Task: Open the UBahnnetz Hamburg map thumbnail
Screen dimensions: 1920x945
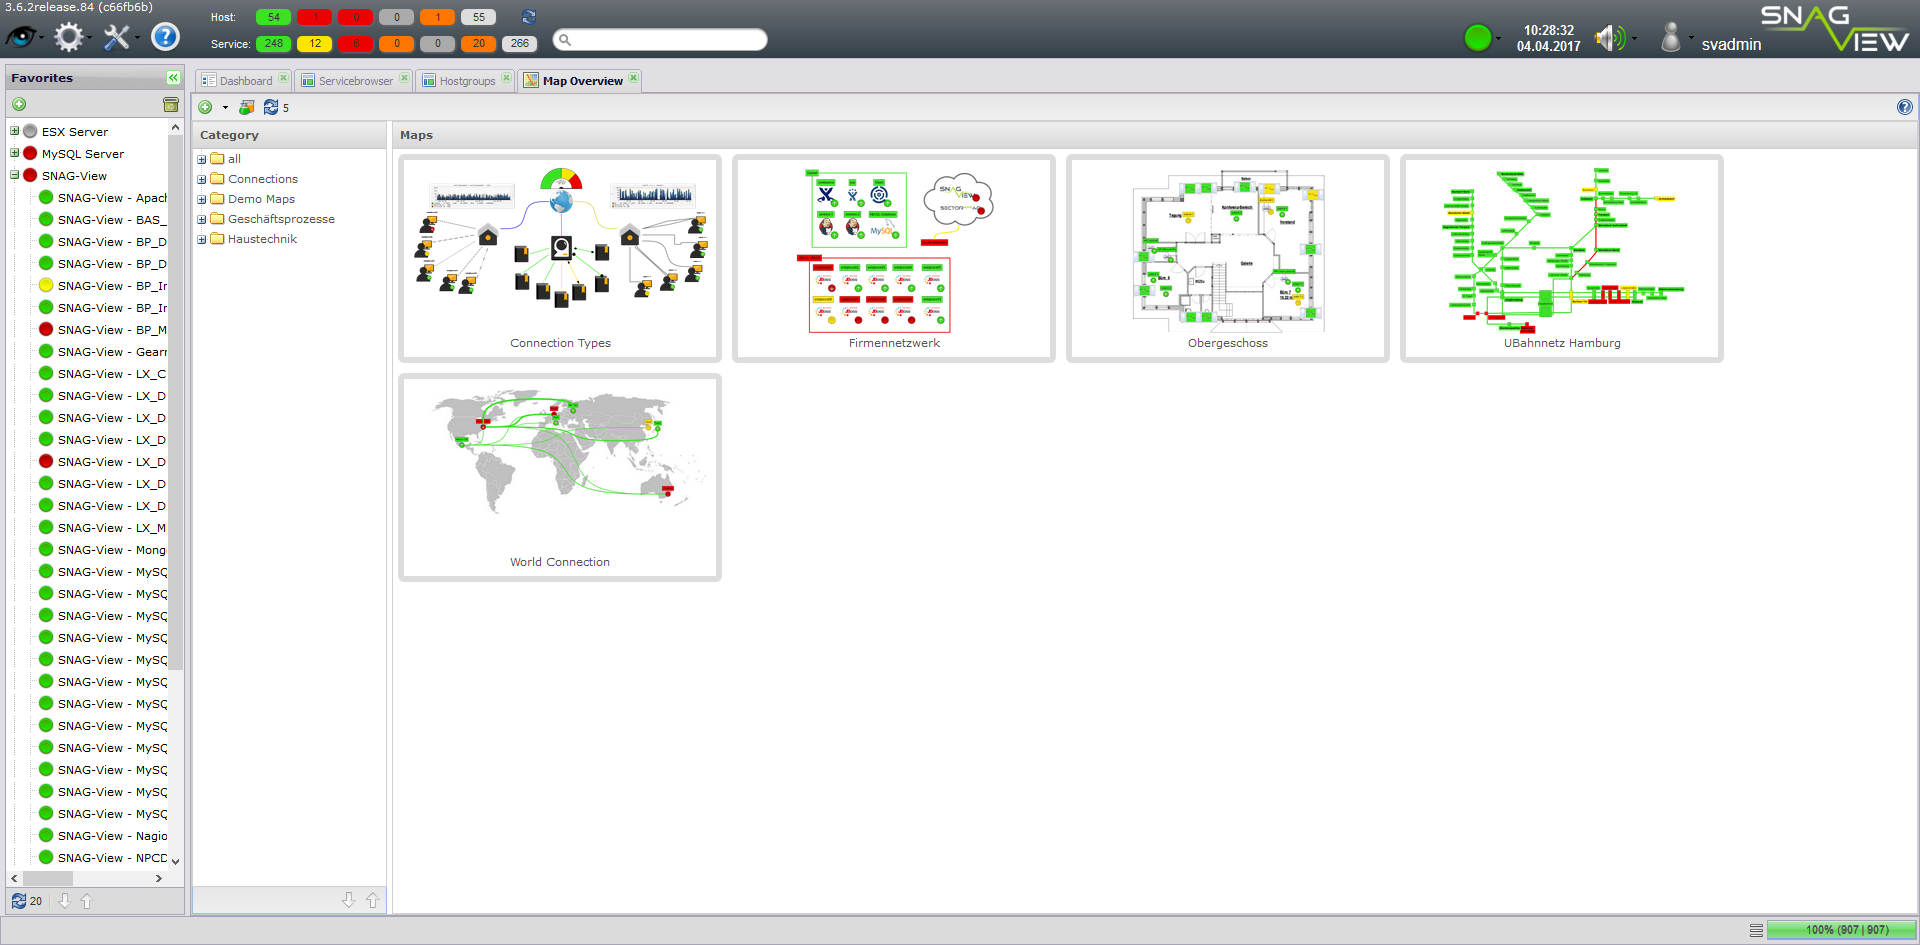Action: [x=1562, y=258]
